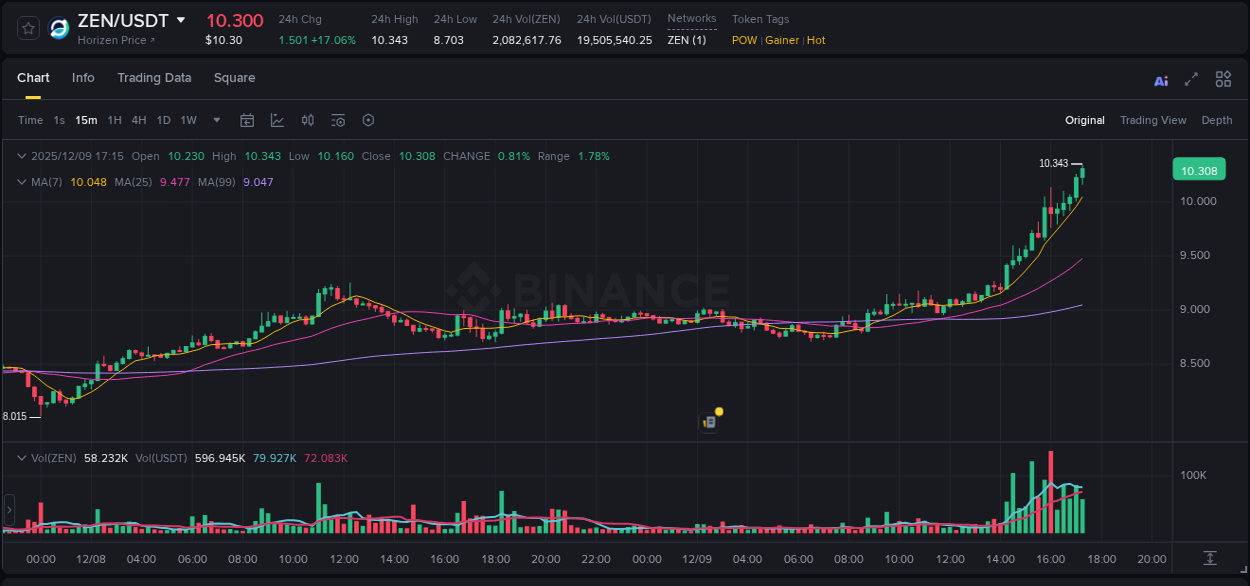
Task: Open the Info tab
Action: point(83,78)
